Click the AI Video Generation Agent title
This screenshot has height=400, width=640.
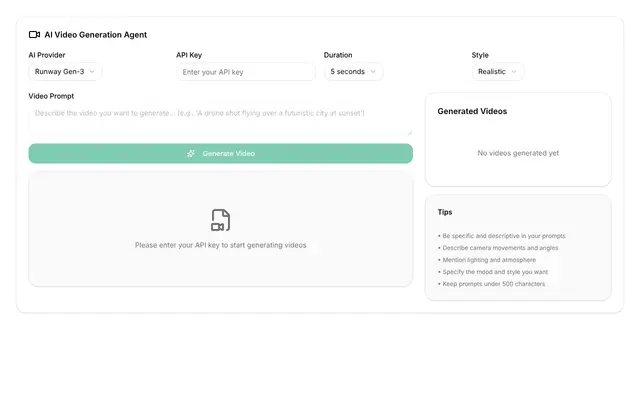(96, 35)
